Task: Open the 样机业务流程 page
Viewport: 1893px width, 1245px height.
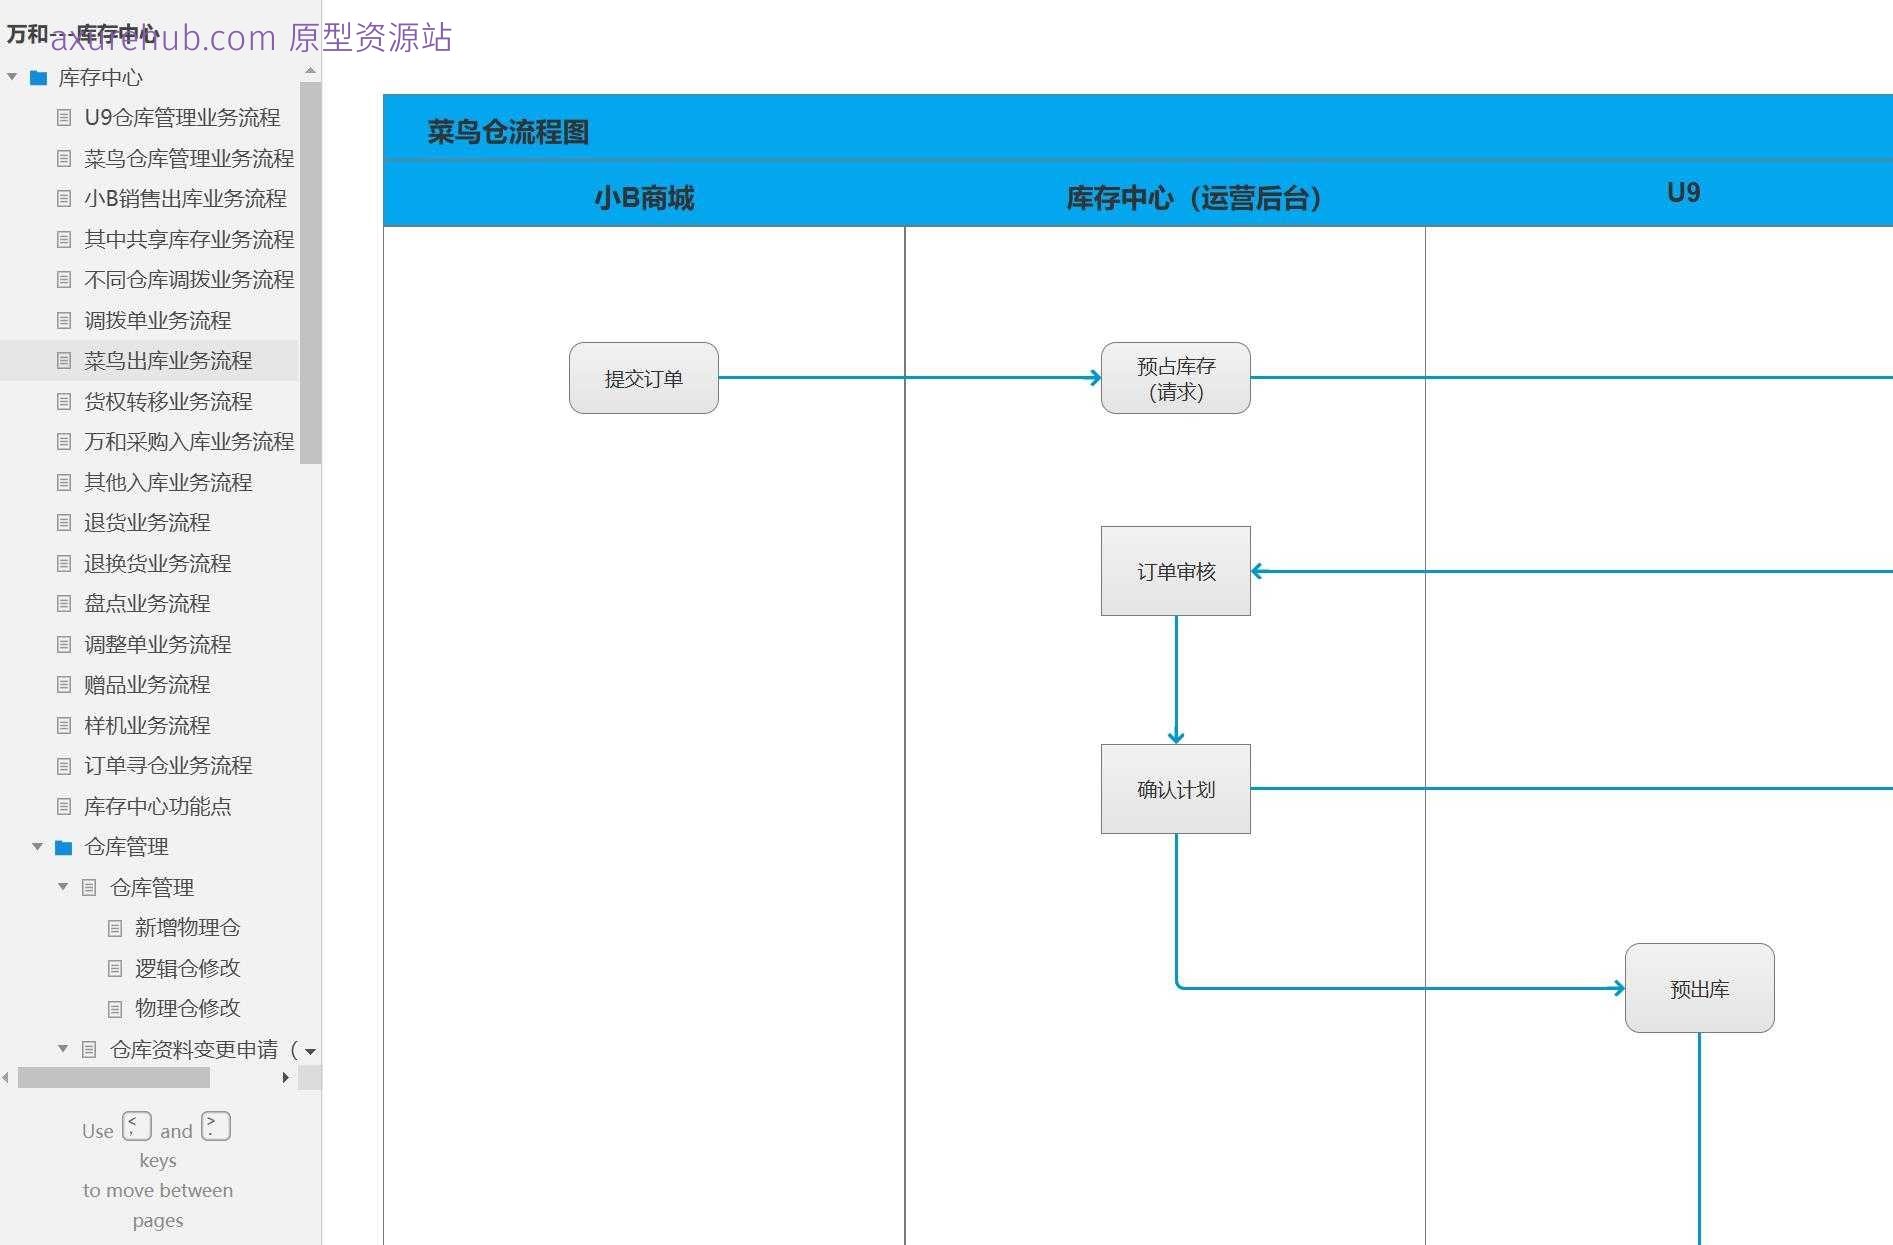Action: coord(147,725)
